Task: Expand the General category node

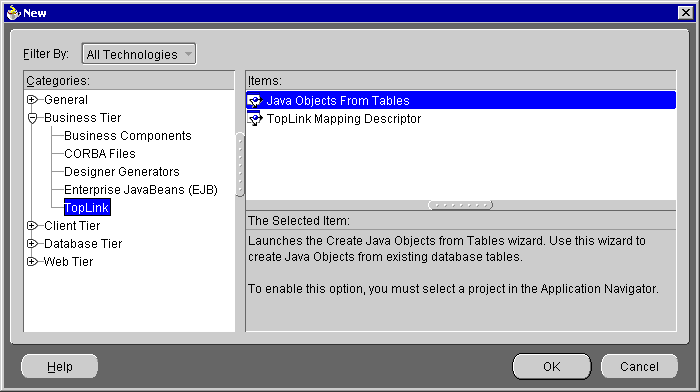Action: 32,100
